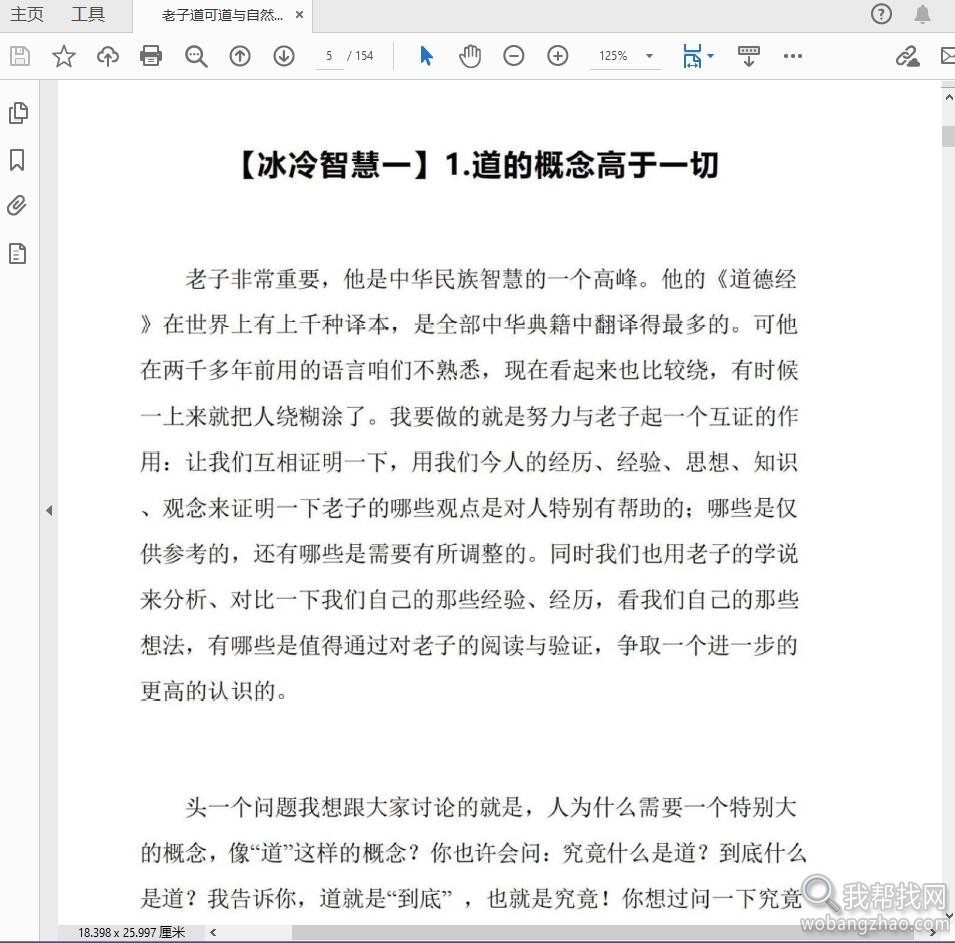Viewport: 955px width, 943px height.
Task: Click the vertical scrollbar thumb
Action: coord(948,136)
